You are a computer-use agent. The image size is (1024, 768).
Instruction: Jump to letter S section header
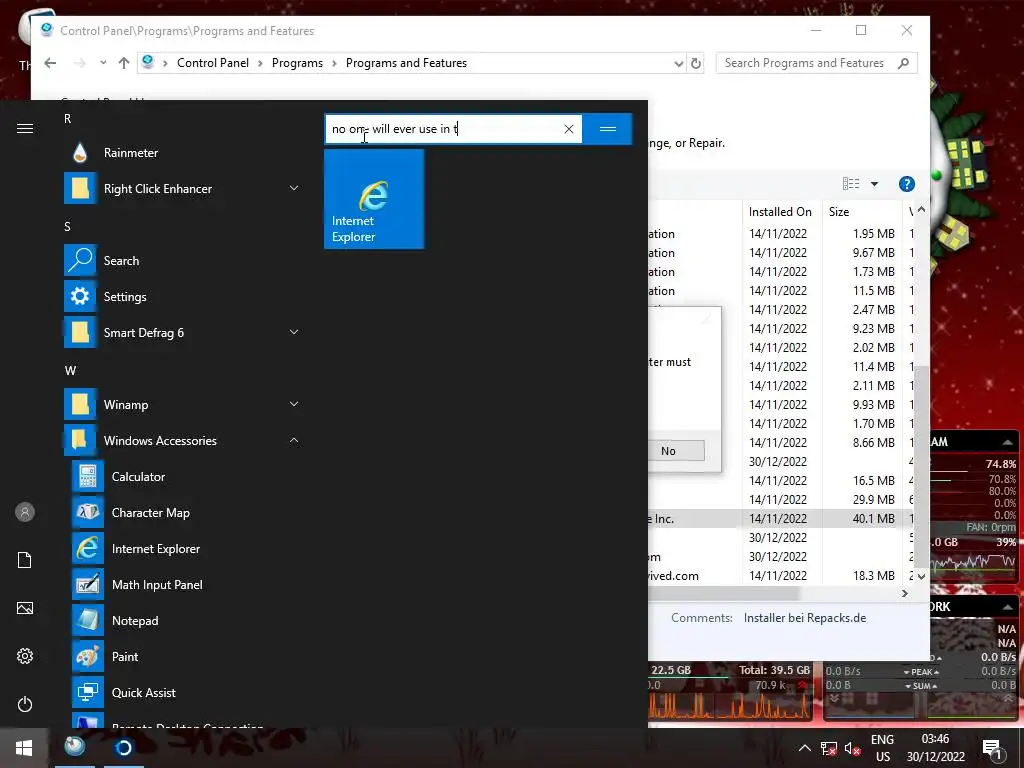(67, 227)
